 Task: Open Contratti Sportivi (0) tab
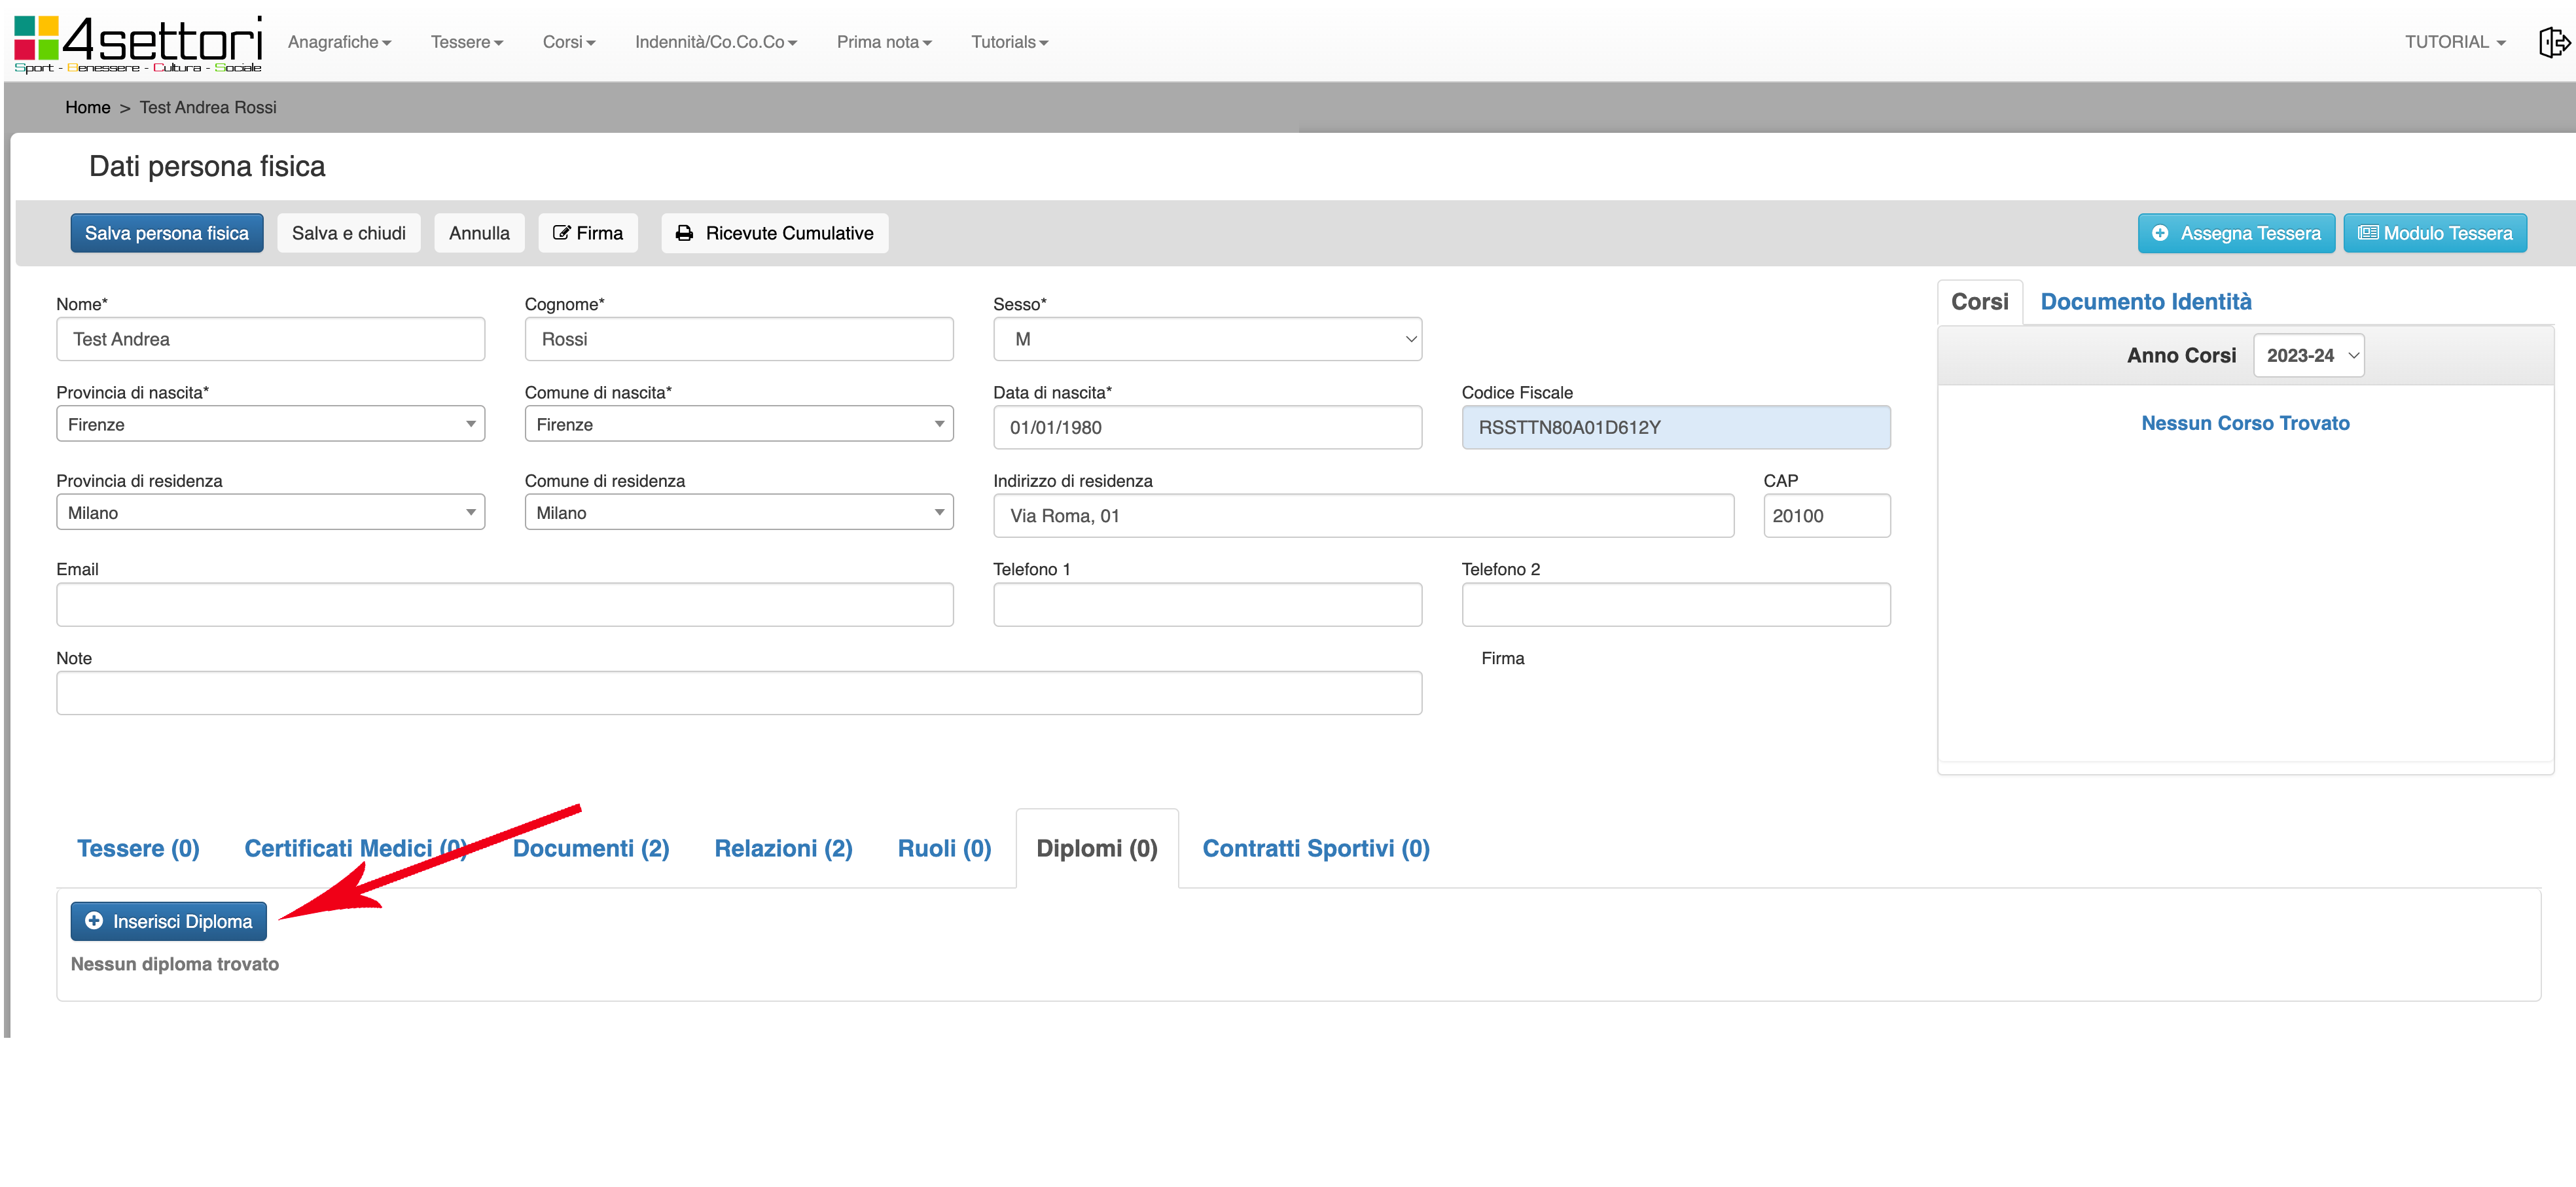pos(1315,848)
